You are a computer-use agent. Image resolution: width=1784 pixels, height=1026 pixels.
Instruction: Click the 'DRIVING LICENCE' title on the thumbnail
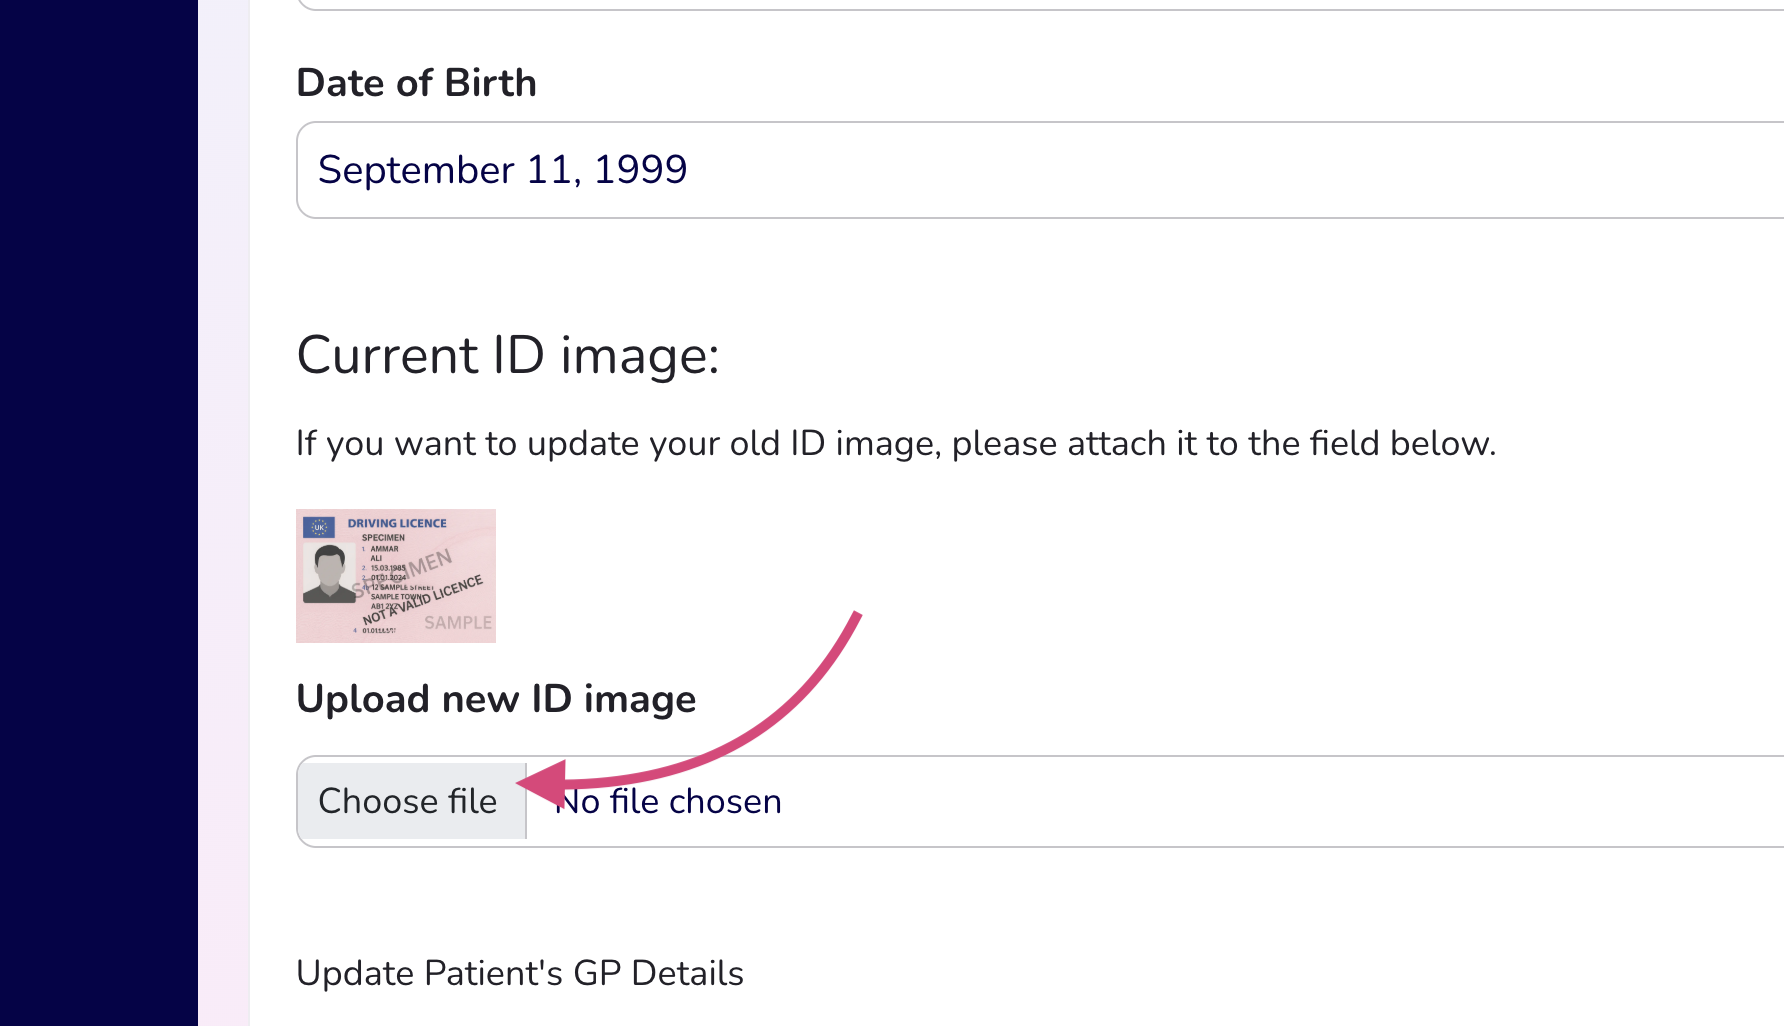397,523
